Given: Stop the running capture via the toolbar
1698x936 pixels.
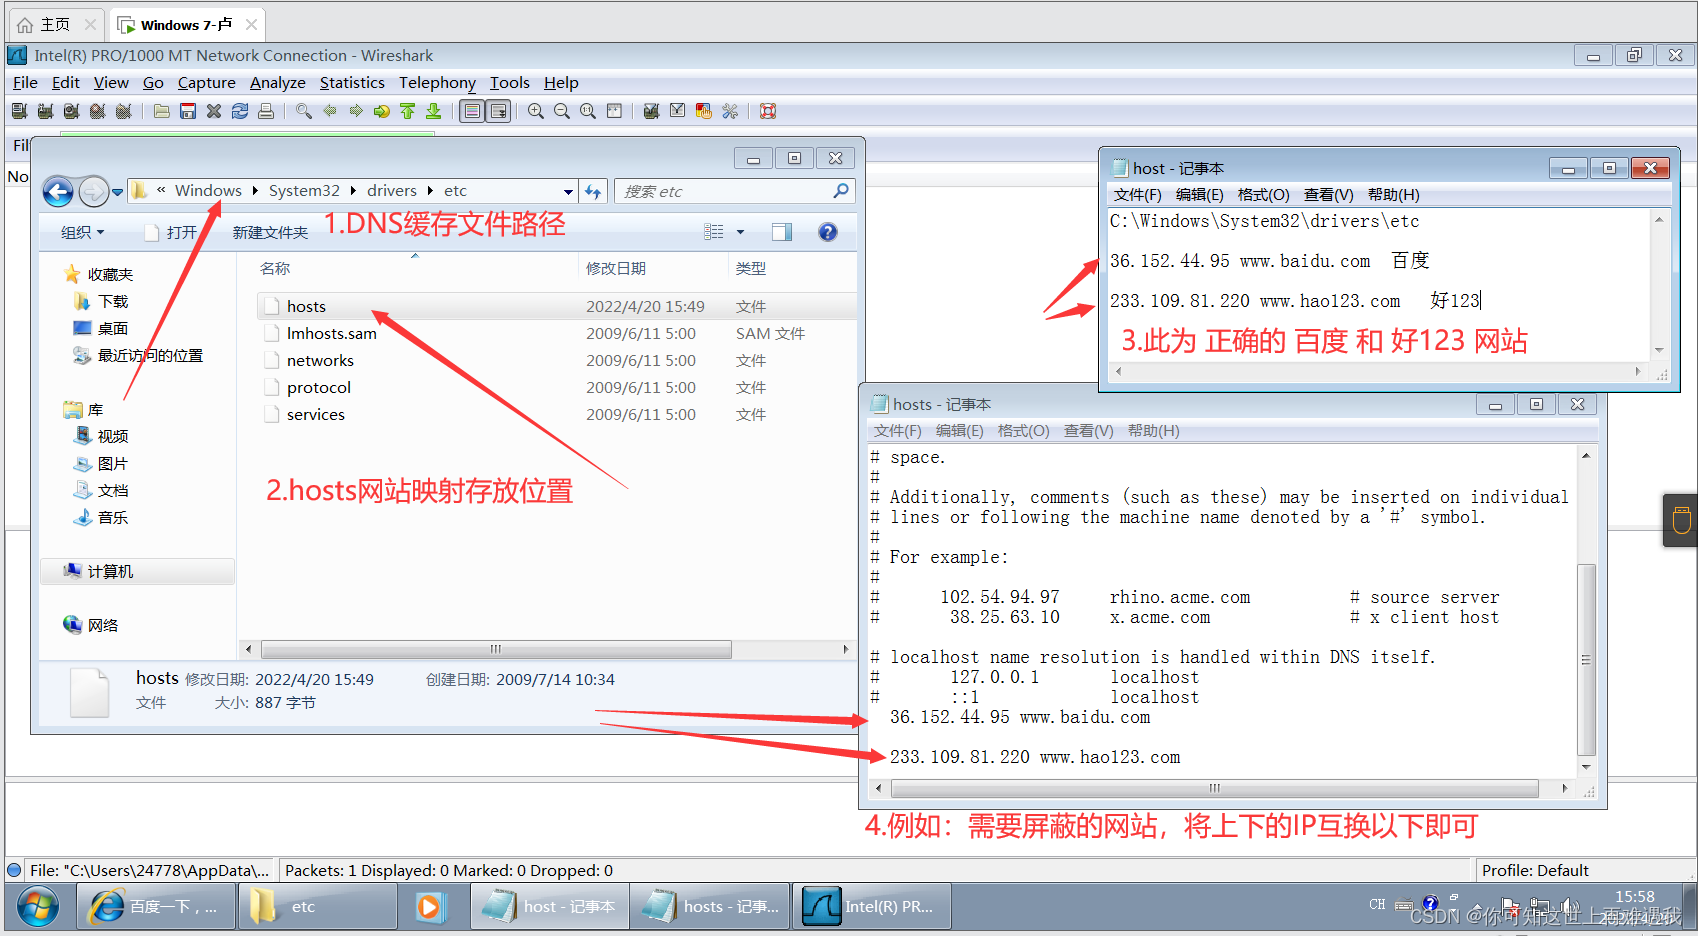Looking at the screenshot, I should (x=97, y=111).
